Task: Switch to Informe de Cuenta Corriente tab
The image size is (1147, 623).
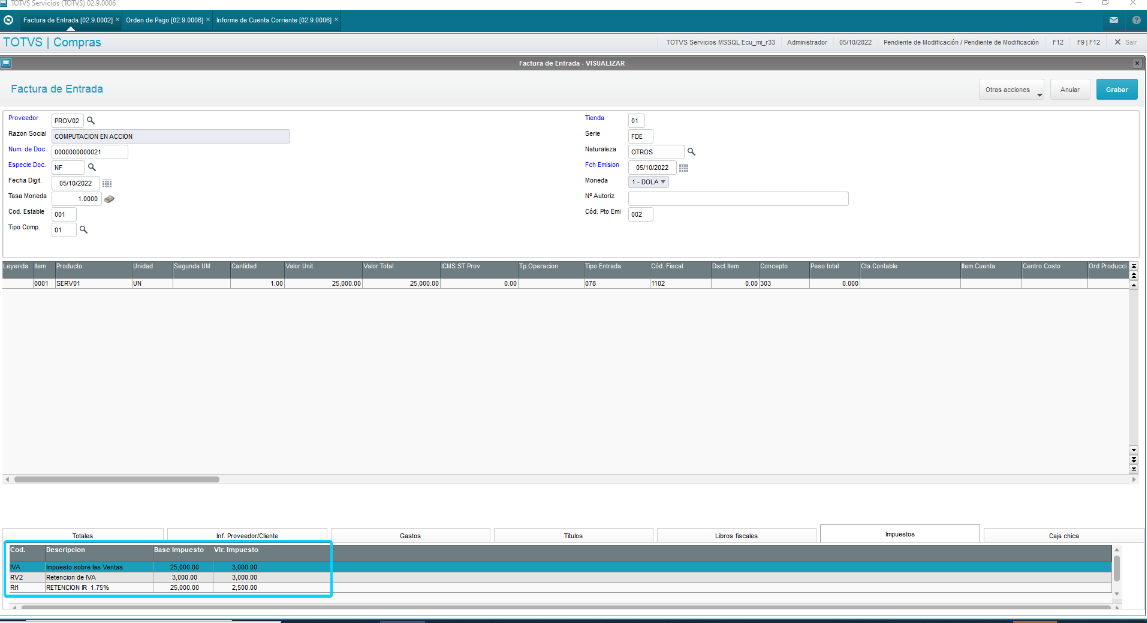Action: tap(274, 20)
